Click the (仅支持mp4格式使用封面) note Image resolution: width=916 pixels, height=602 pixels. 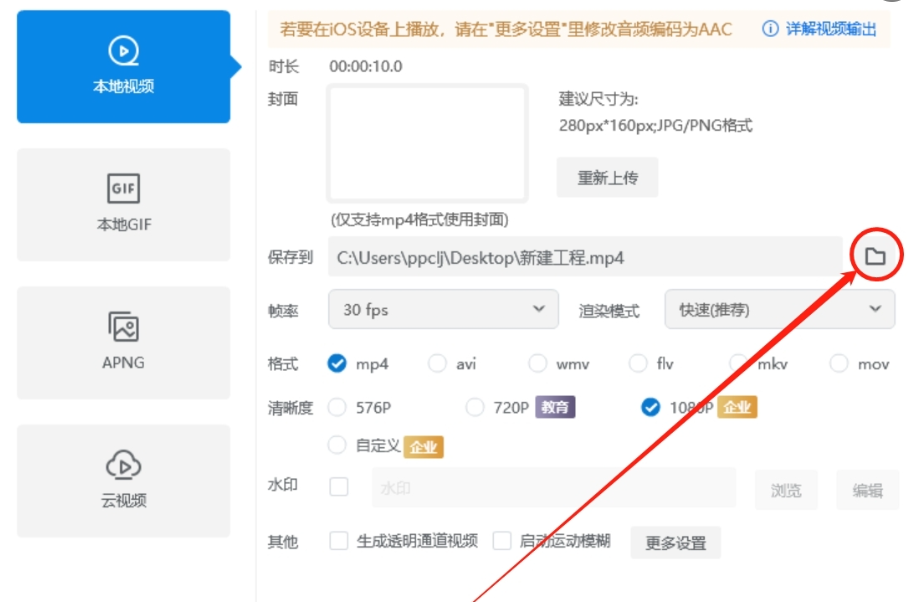tap(419, 220)
